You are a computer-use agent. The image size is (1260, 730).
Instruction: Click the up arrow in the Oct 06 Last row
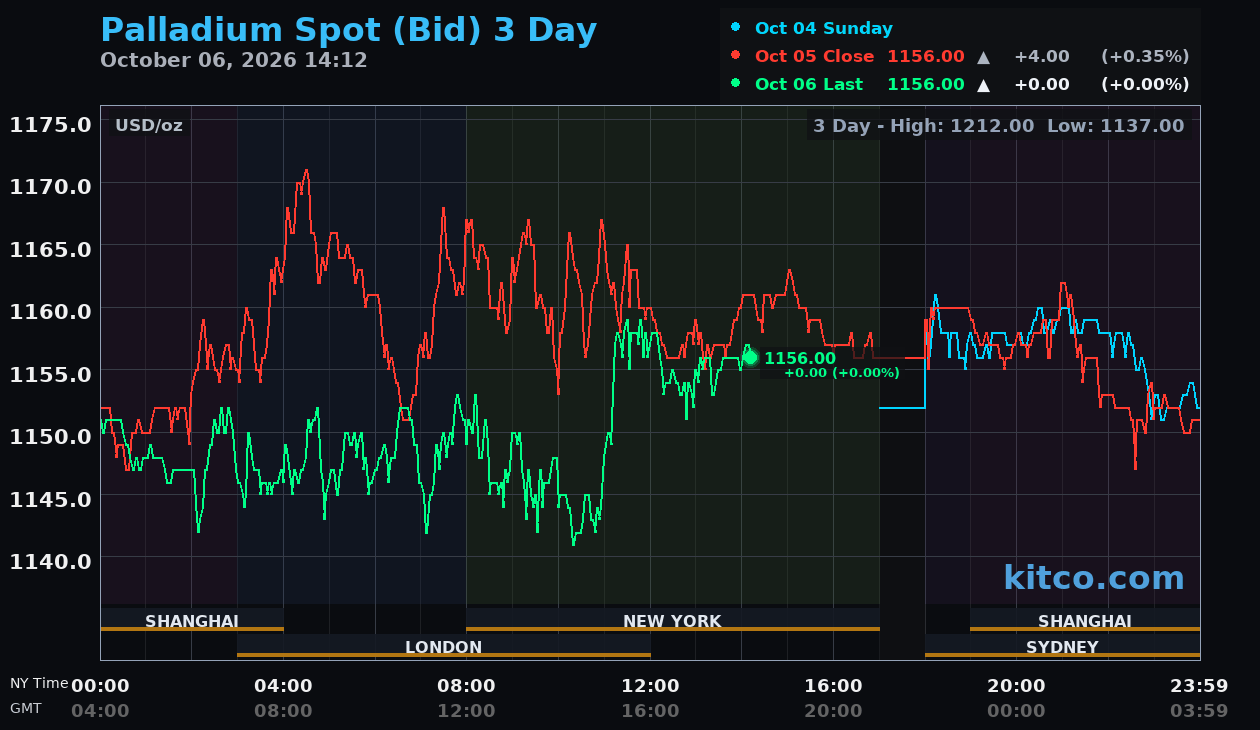[984, 85]
